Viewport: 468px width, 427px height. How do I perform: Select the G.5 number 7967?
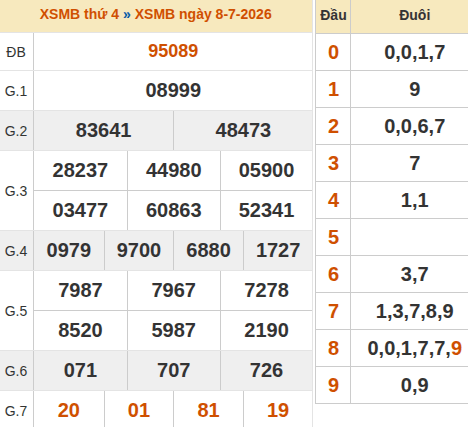click(174, 290)
